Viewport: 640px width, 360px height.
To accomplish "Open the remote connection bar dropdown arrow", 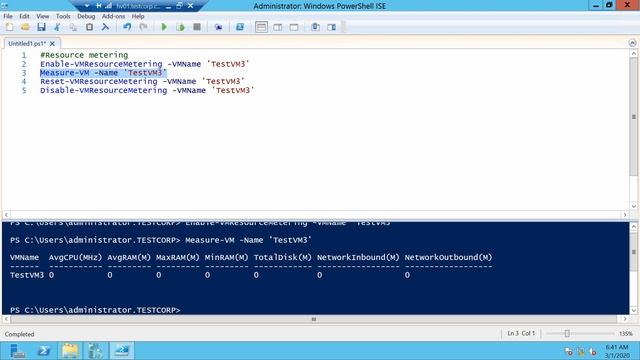I will tap(87, 6).
